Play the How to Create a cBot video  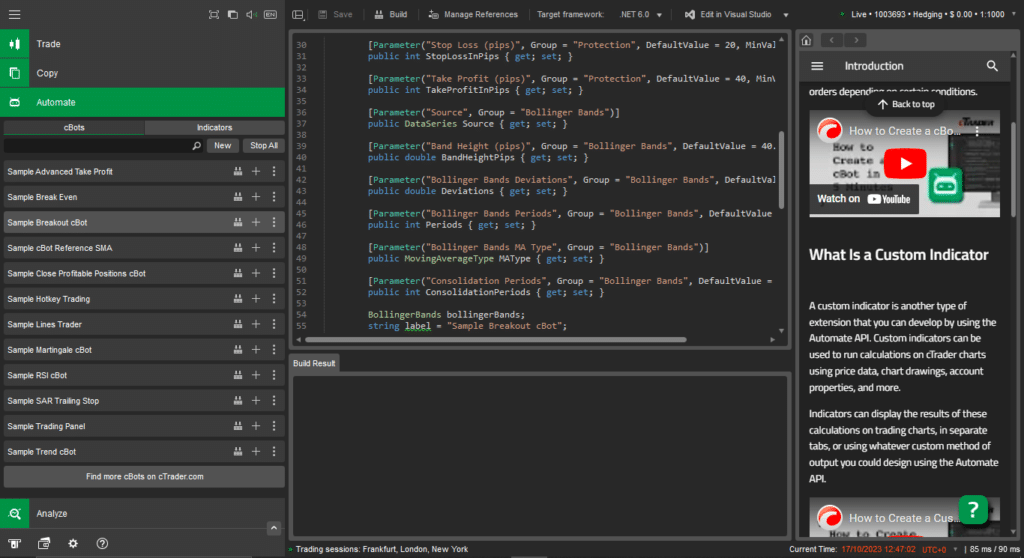pos(904,163)
